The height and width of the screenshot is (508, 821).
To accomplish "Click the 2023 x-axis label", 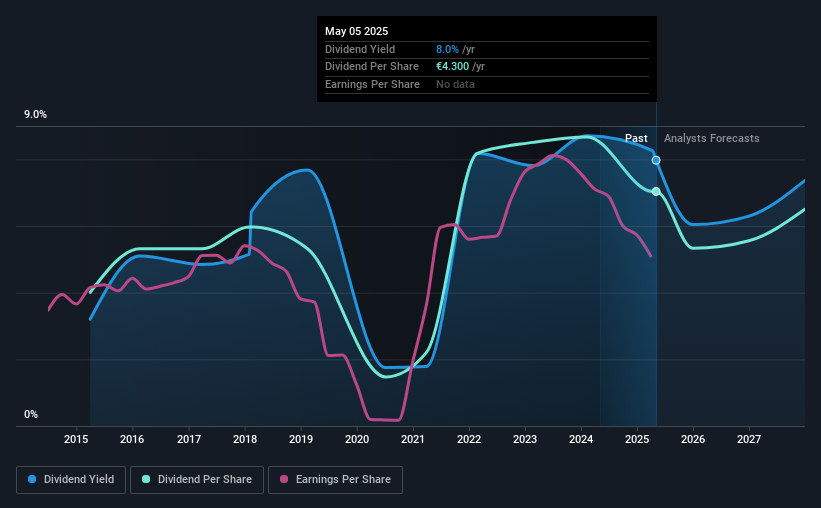I will coord(525,439).
